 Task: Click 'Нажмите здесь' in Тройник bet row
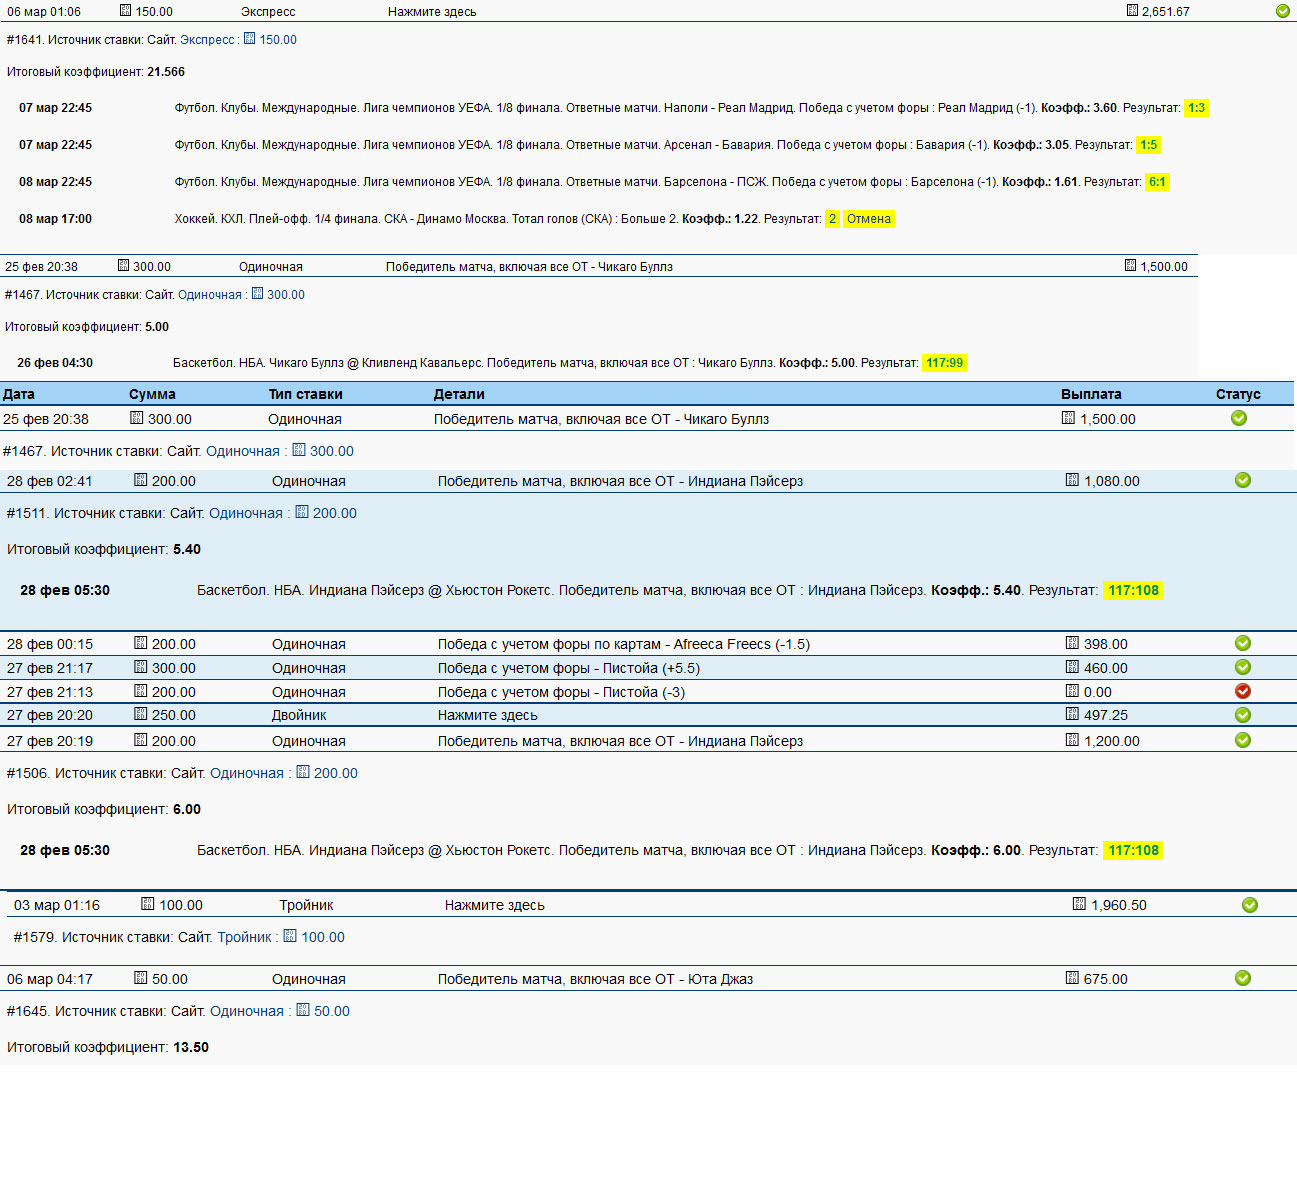pyautogui.click(x=494, y=905)
